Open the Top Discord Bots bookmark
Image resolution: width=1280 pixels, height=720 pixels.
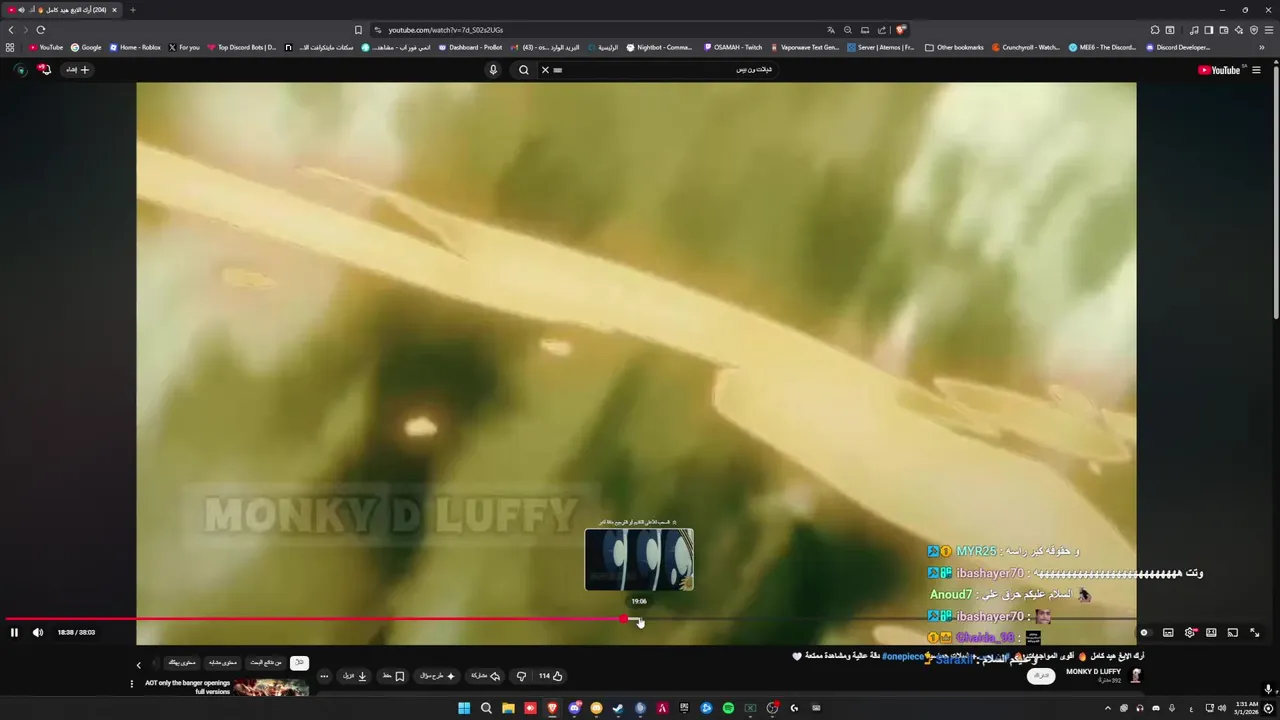pos(242,47)
